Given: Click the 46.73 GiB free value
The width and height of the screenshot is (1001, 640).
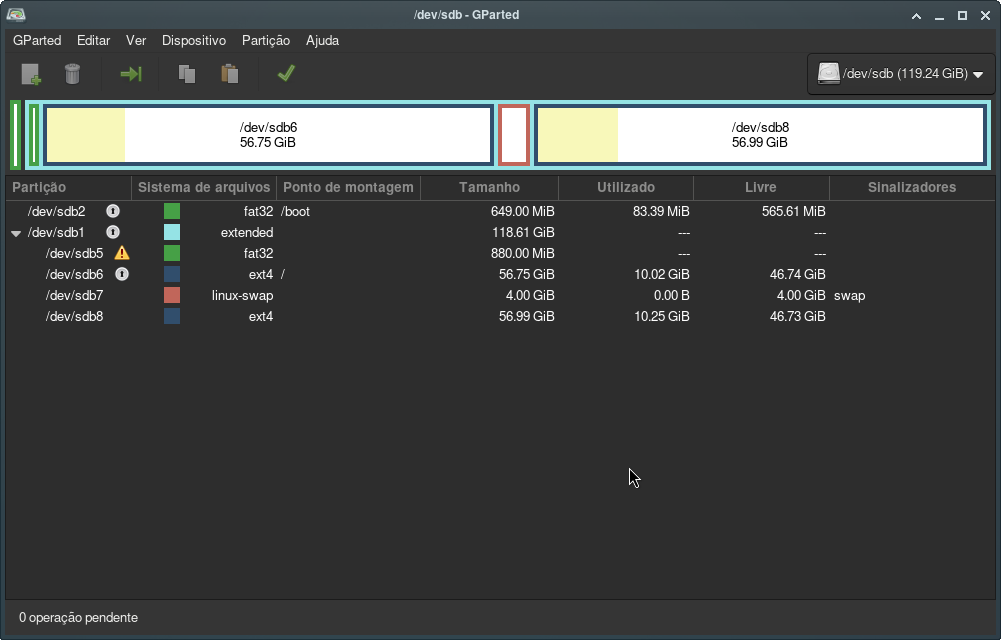Looking at the screenshot, I should point(797,316).
